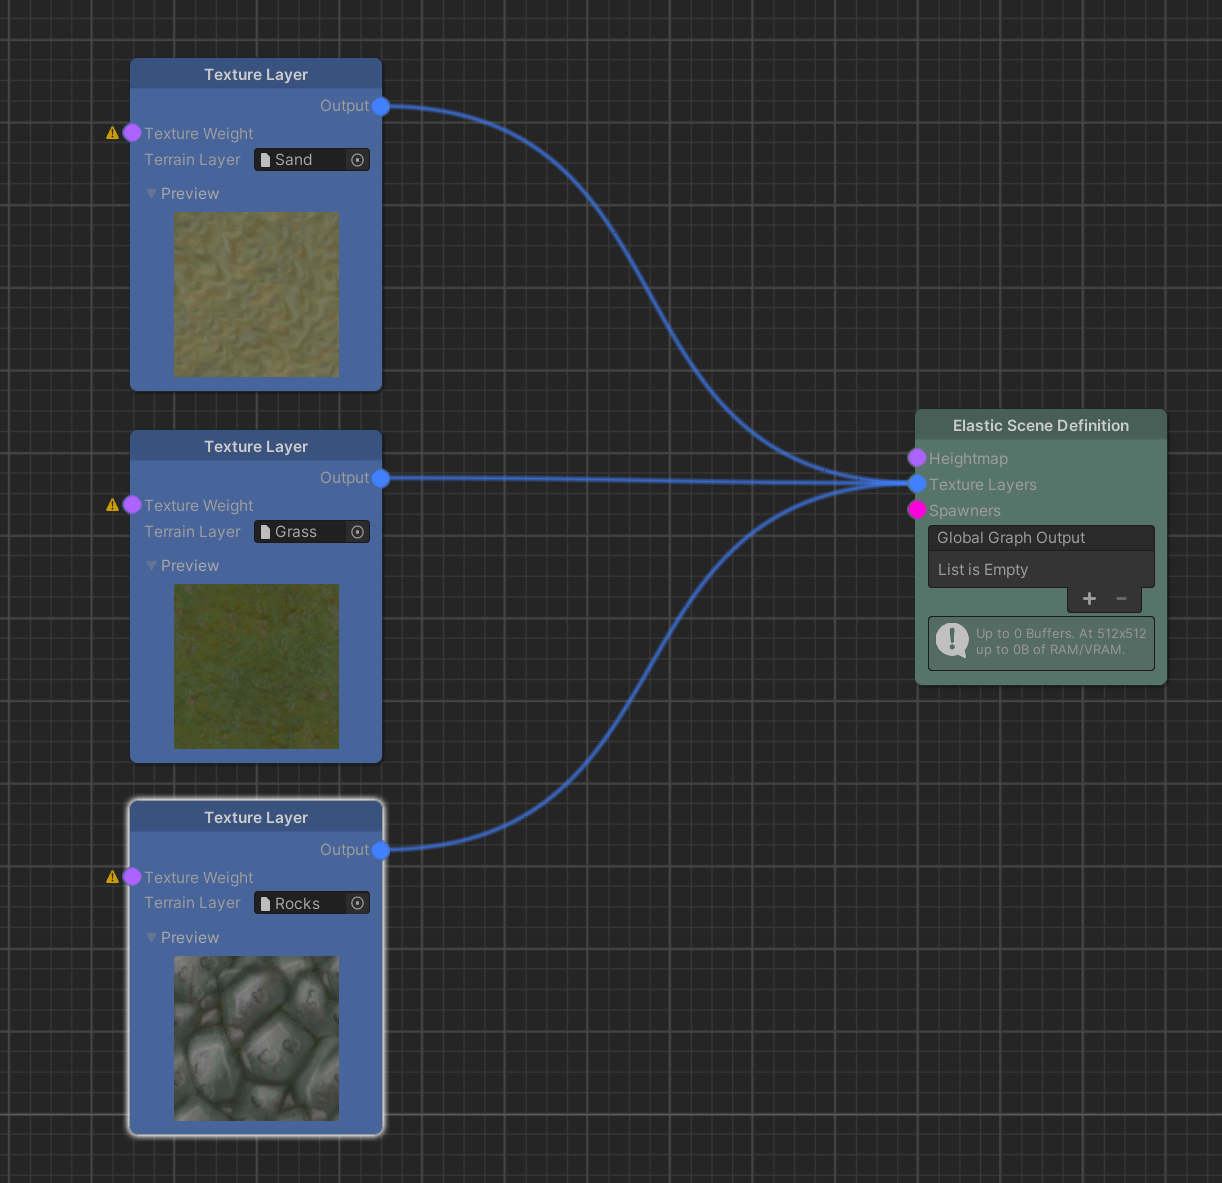Screen dimensions: 1222x1183
Task: Click the Sand object picker circle icon
Action: [357, 160]
